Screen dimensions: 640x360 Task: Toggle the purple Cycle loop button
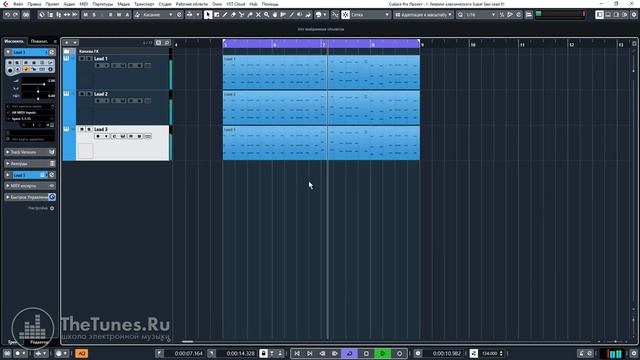(349, 353)
